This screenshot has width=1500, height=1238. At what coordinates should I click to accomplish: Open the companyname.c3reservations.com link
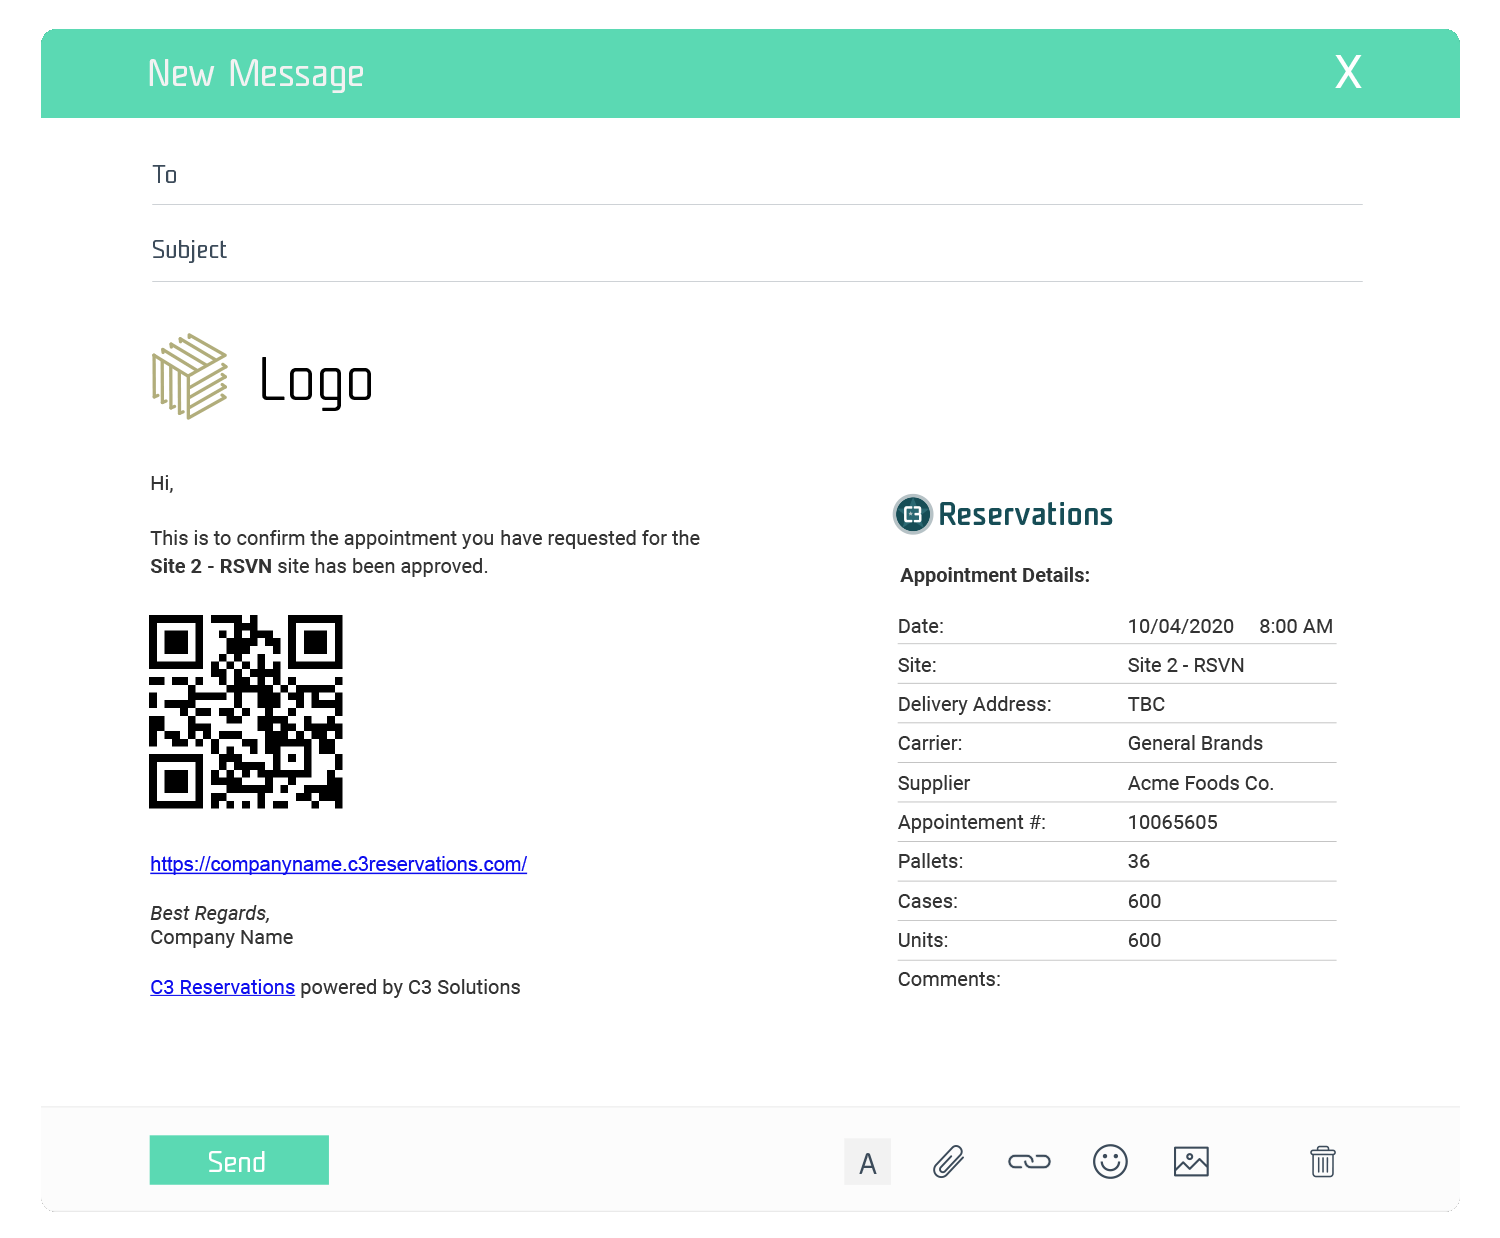tap(338, 864)
